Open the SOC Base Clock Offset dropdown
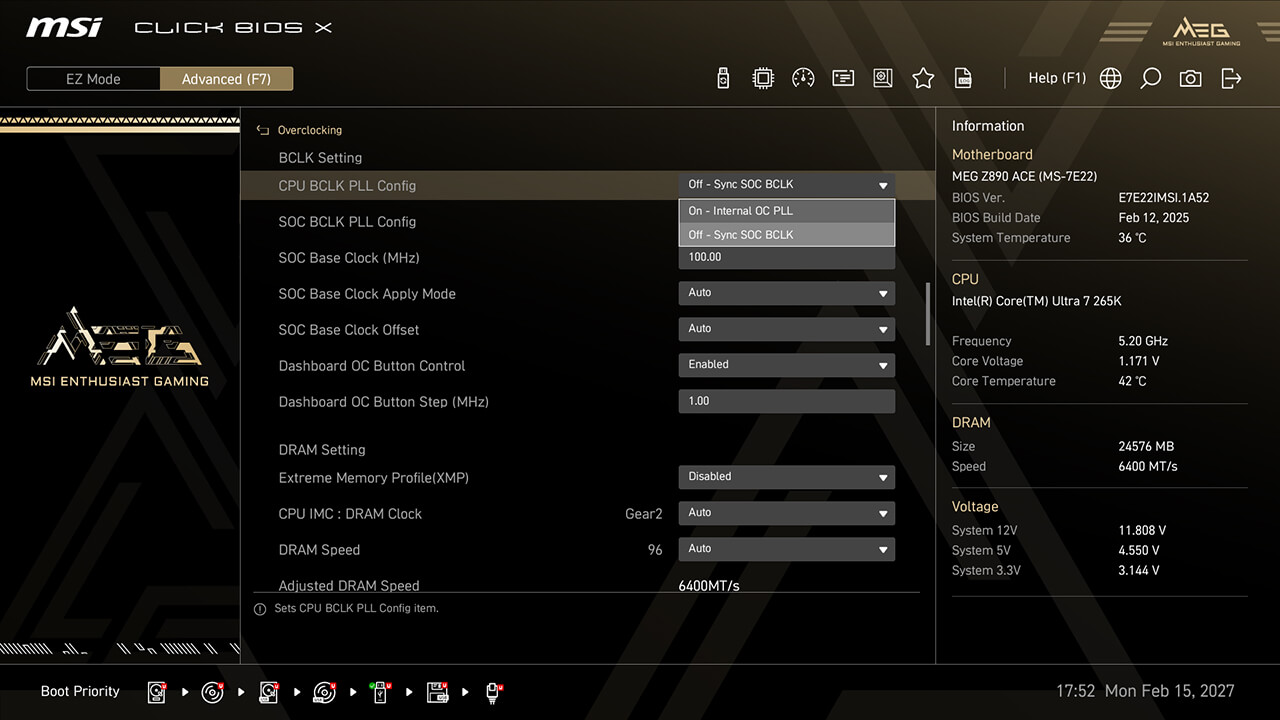This screenshot has height=720, width=1280. (786, 329)
